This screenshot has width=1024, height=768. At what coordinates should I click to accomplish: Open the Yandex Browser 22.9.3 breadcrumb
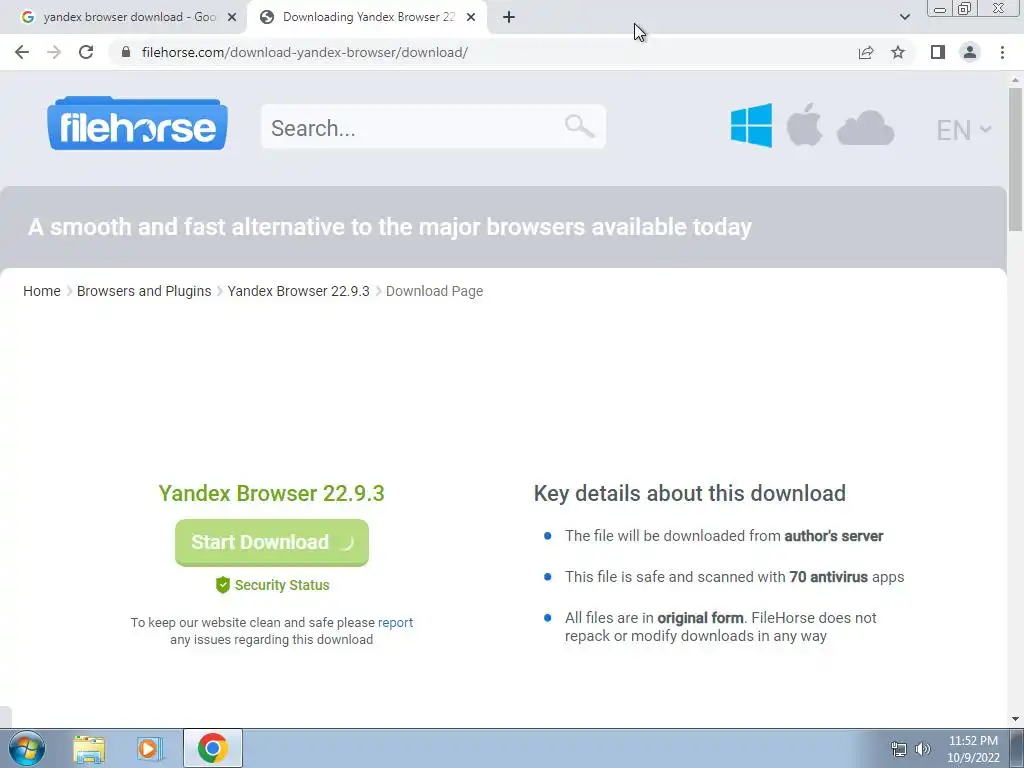[x=298, y=291]
